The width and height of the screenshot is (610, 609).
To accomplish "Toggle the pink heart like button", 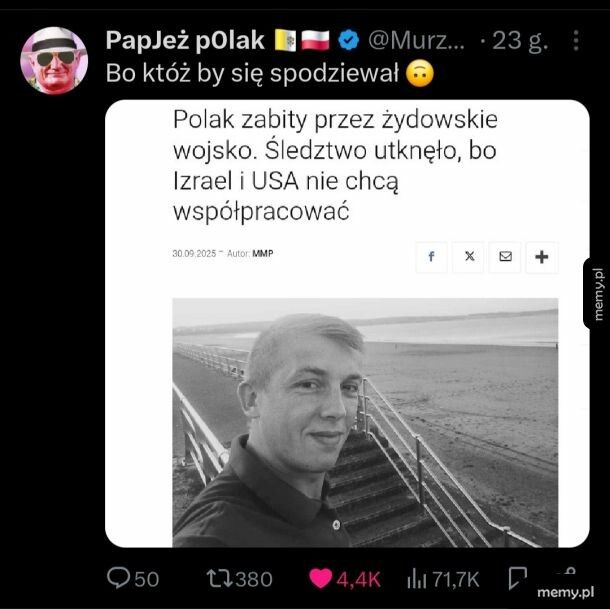I will pyautogui.click(x=320, y=578).
